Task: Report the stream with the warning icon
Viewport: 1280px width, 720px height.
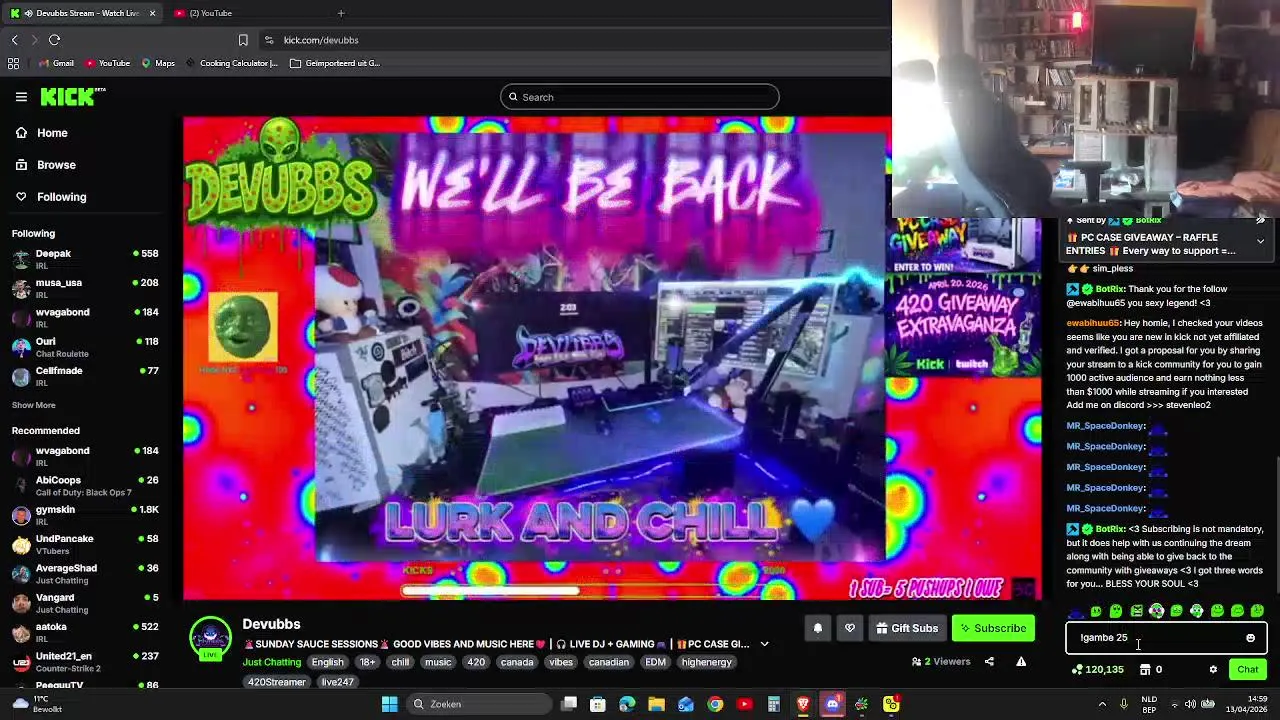Action: [1021, 661]
